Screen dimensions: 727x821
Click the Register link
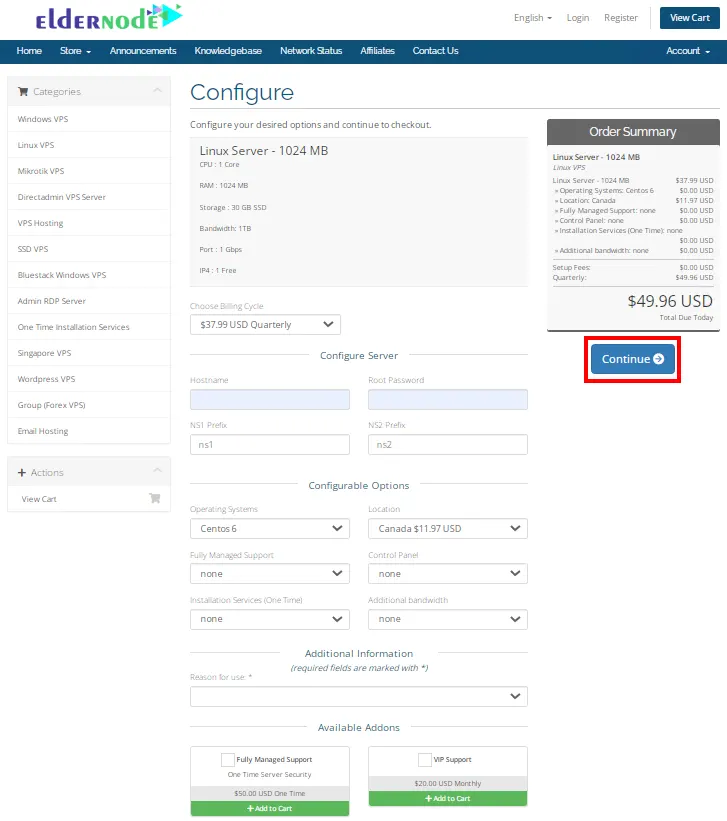[x=621, y=18]
